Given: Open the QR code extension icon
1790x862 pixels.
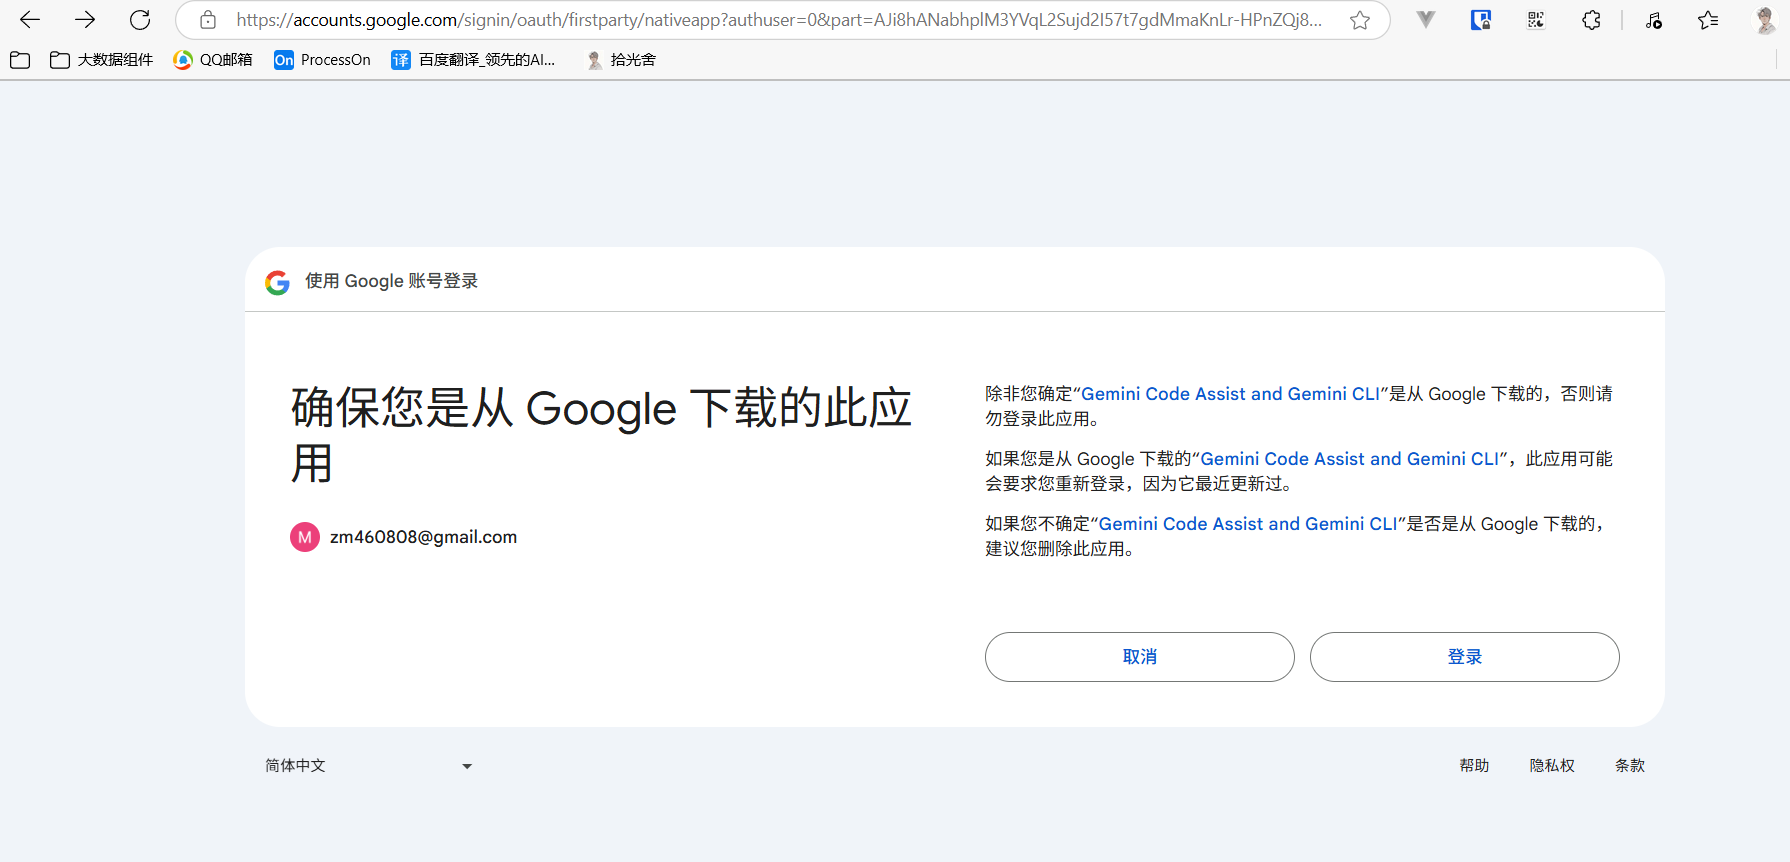Looking at the screenshot, I should (x=1536, y=20).
